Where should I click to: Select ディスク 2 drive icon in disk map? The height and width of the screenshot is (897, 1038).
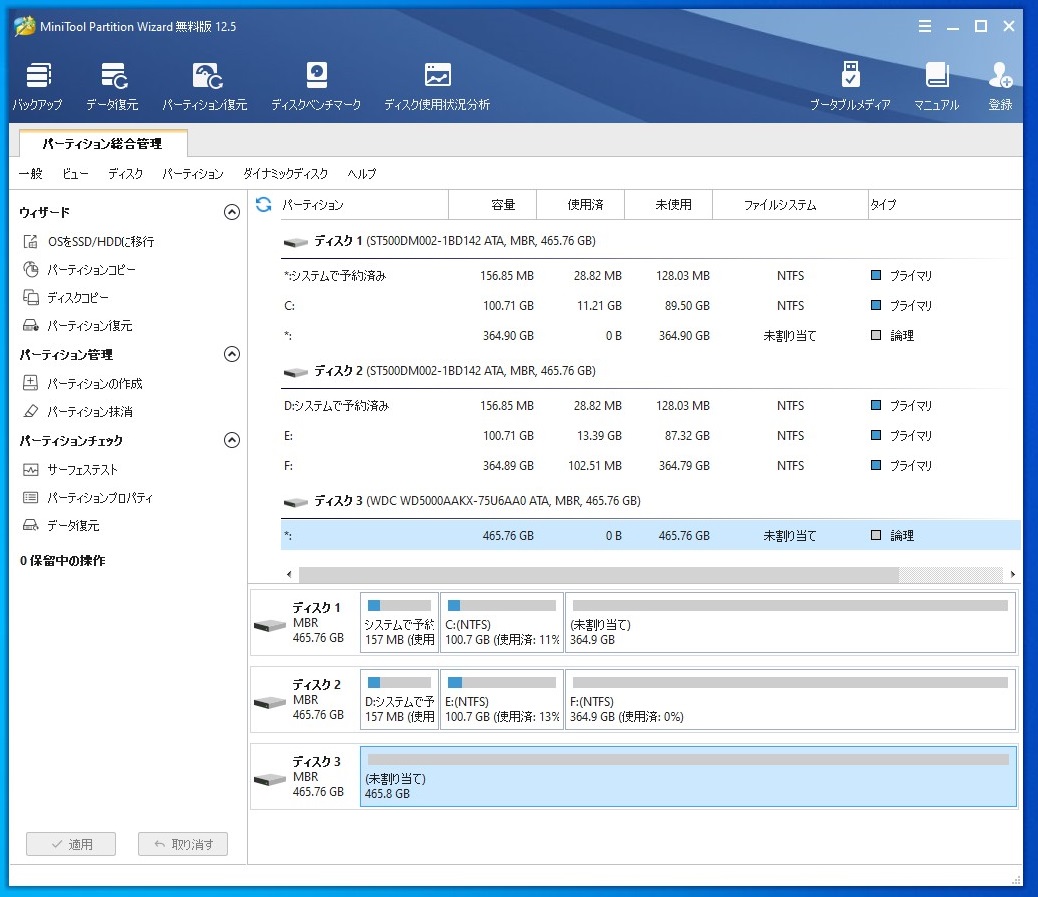coord(270,702)
